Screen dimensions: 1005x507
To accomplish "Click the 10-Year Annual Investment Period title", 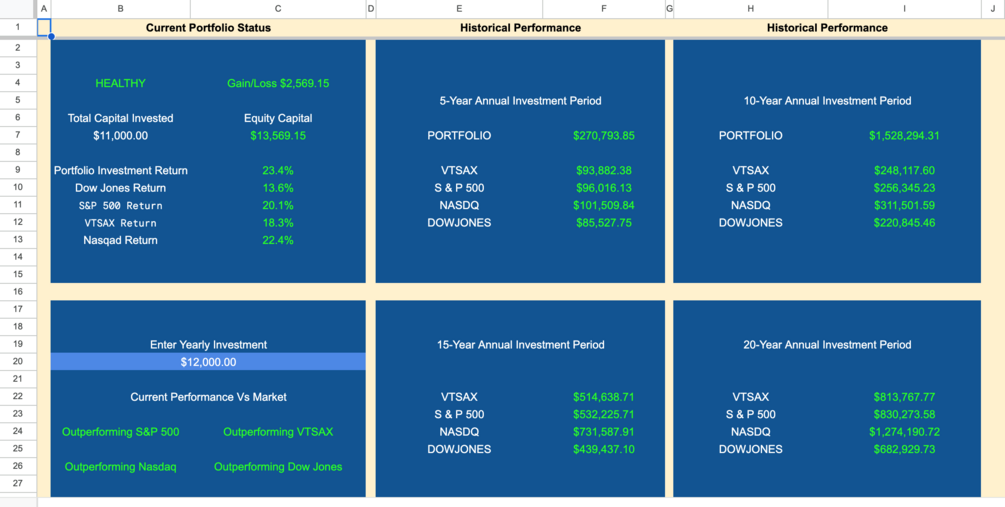I will click(827, 101).
